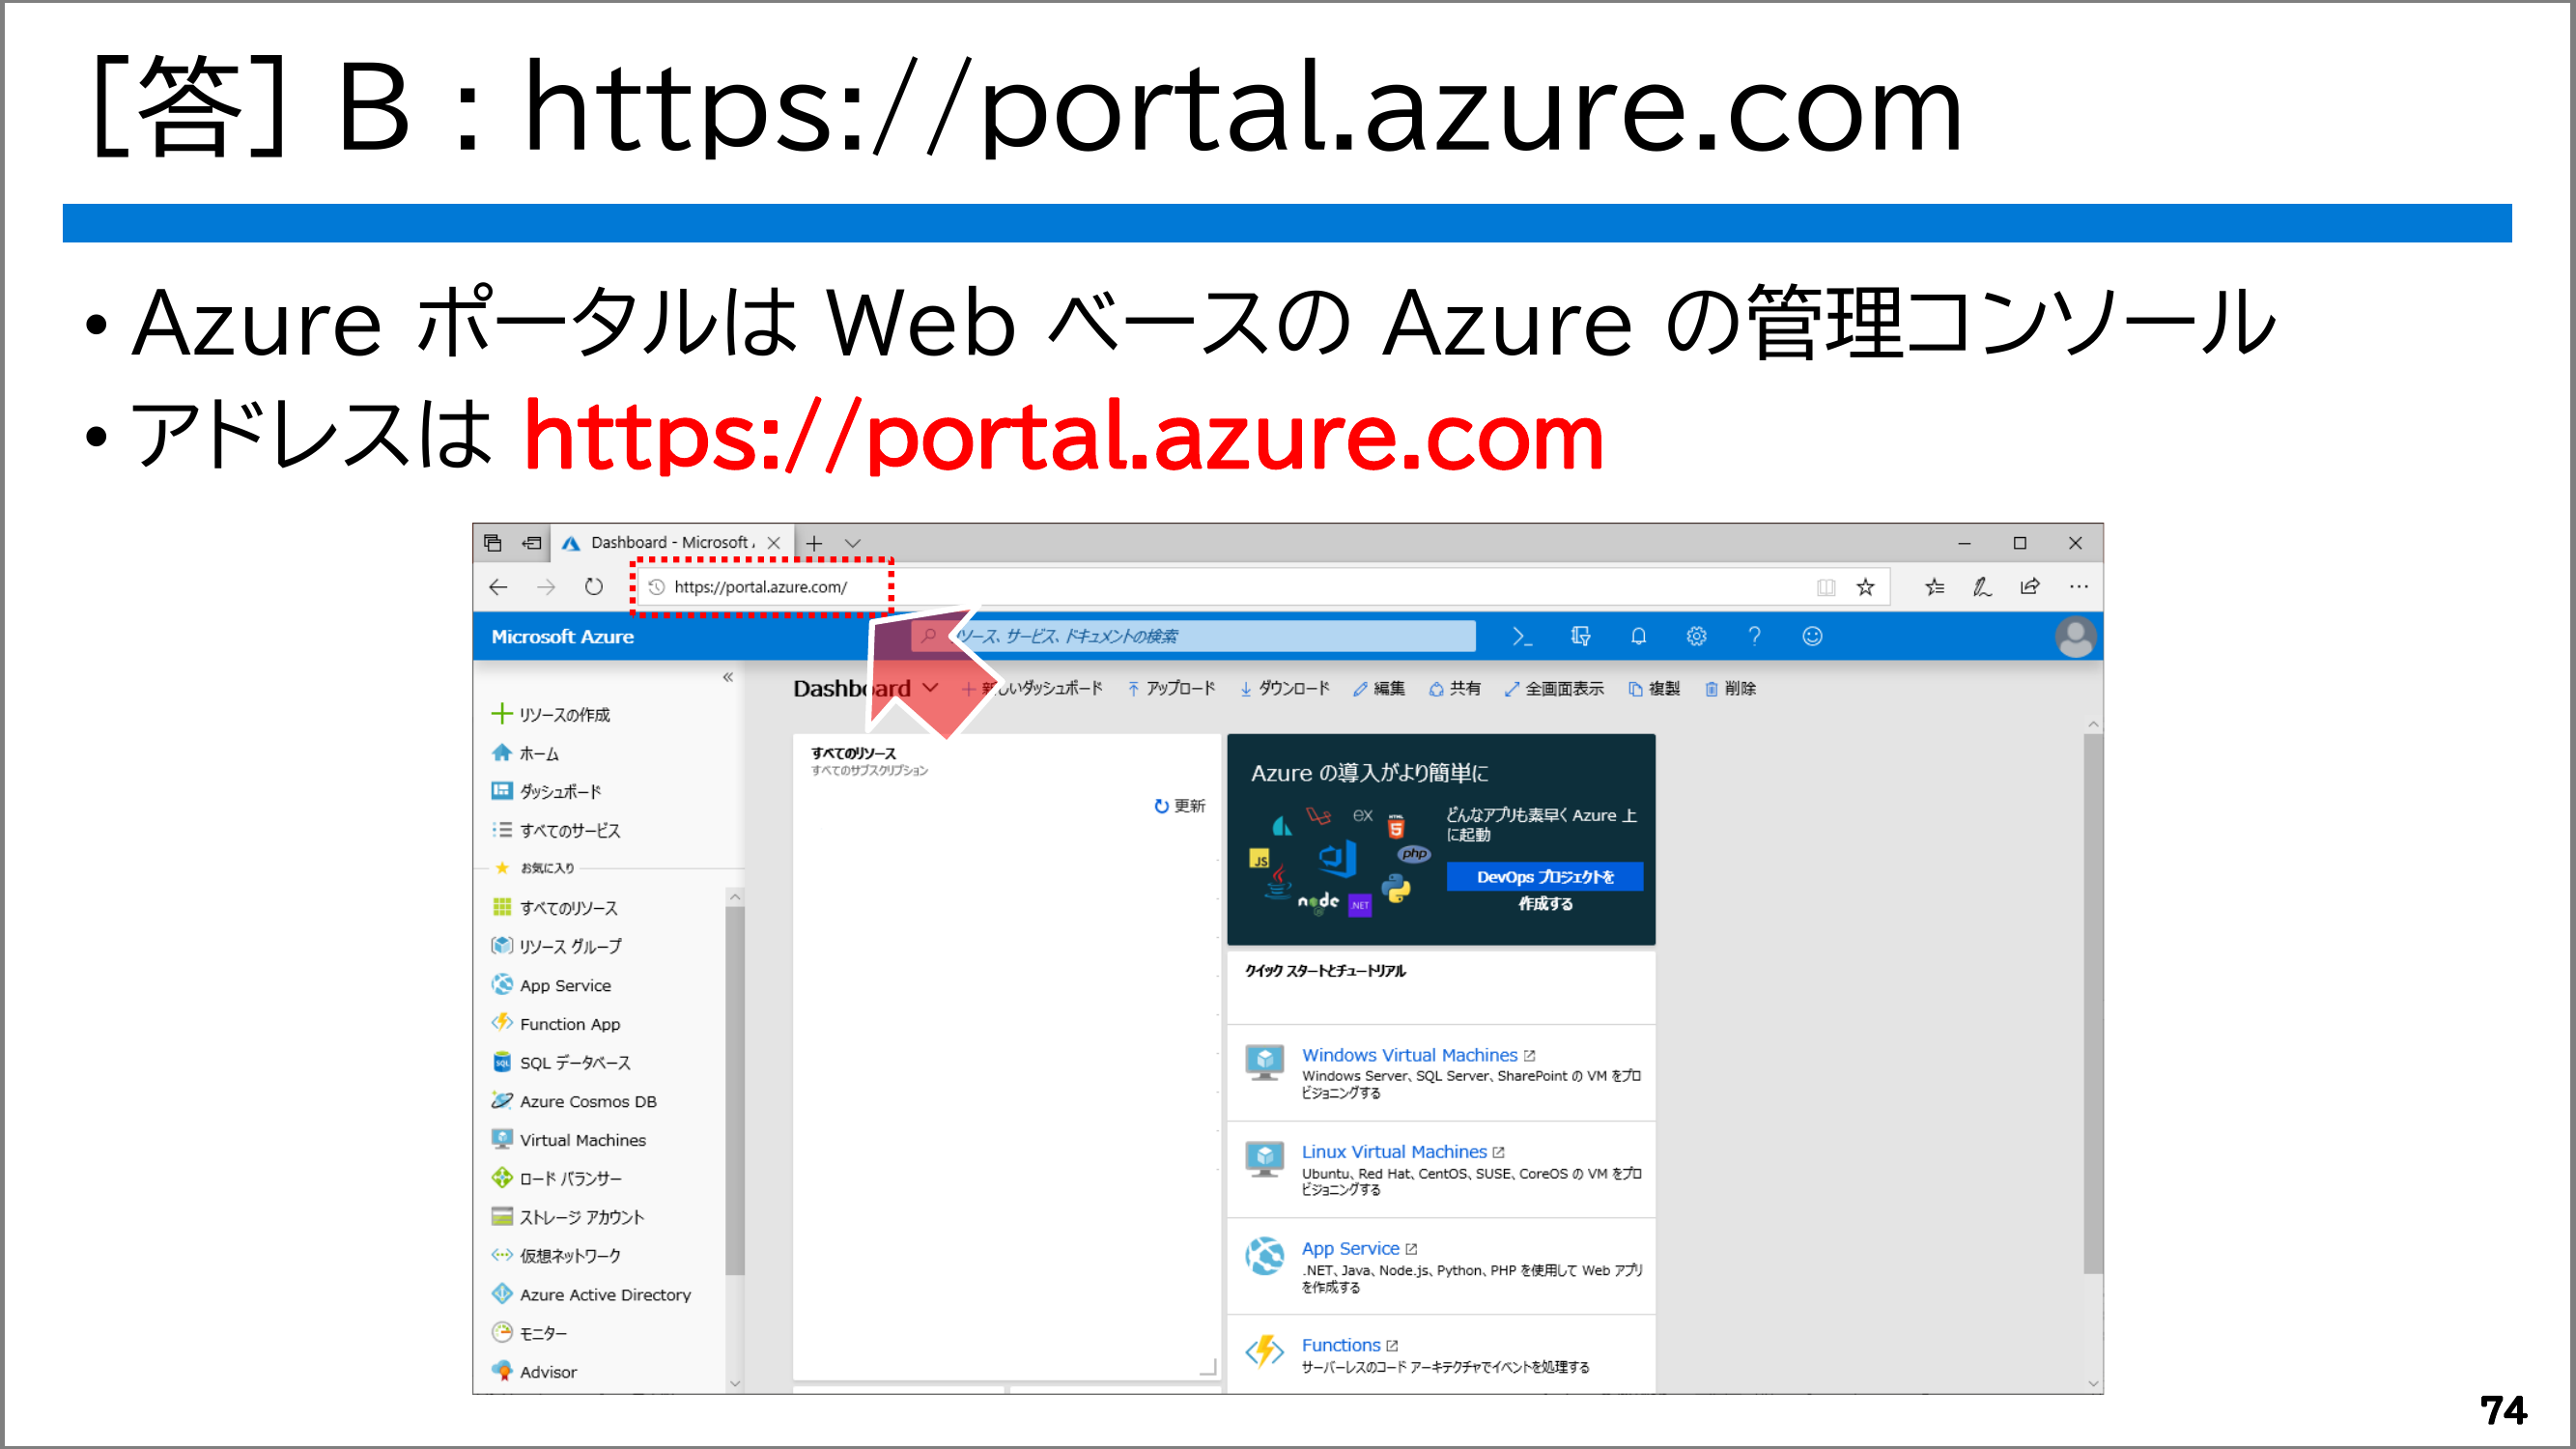Open the user account avatar
The height and width of the screenshot is (1449, 2576).
point(2075,637)
